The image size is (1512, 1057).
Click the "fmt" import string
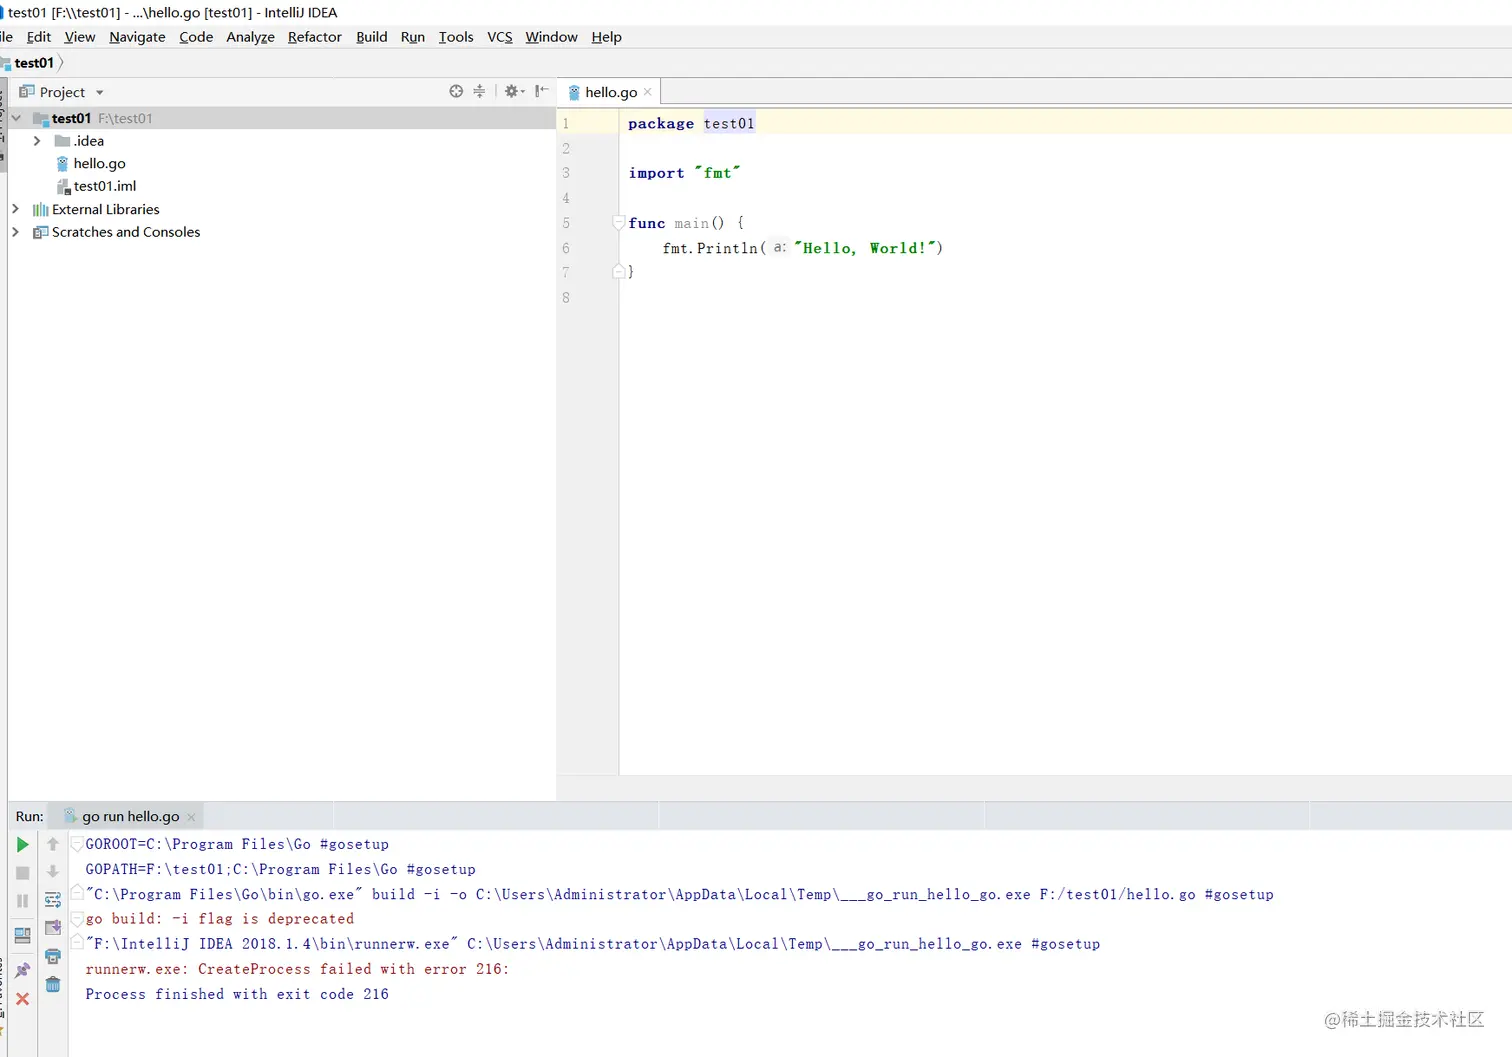pyautogui.click(x=717, y=173)
